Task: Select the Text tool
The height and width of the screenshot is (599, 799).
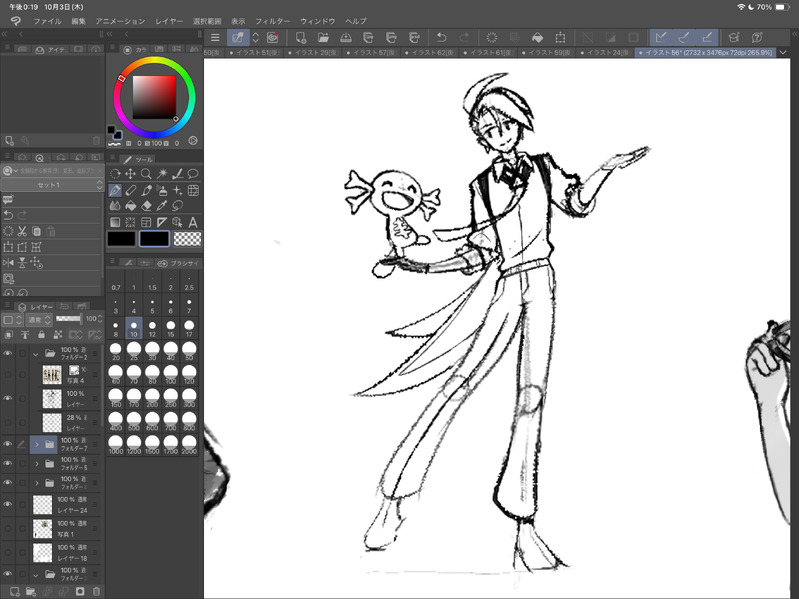Action: coord(193,222)
